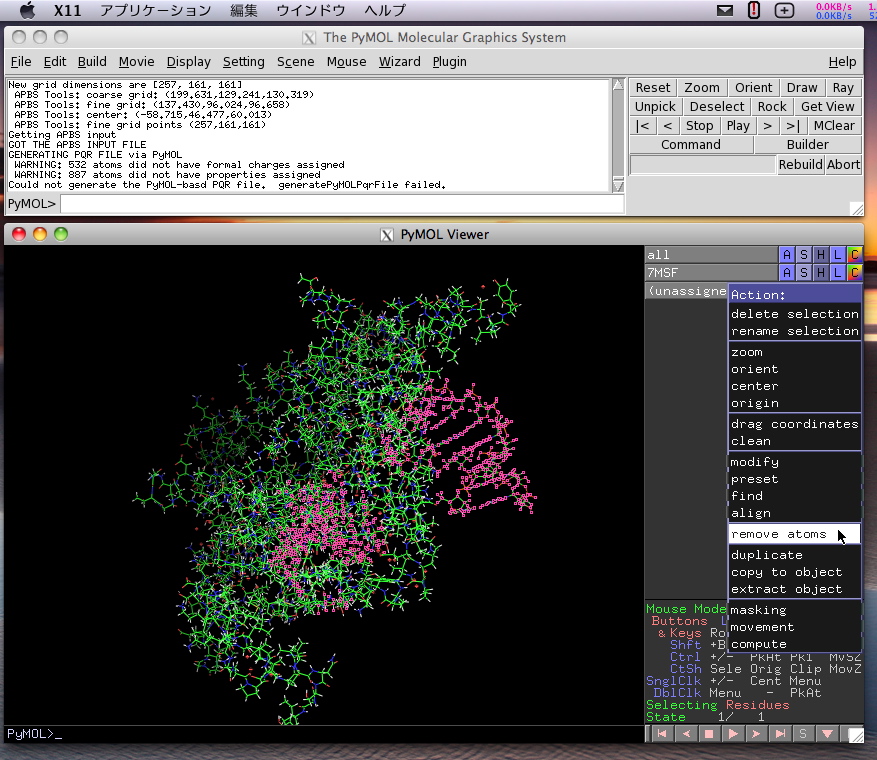Click the step-forward arrow in viewer playback bar
877x760 pixels.
pyautogui.click(x=756, y=734)
